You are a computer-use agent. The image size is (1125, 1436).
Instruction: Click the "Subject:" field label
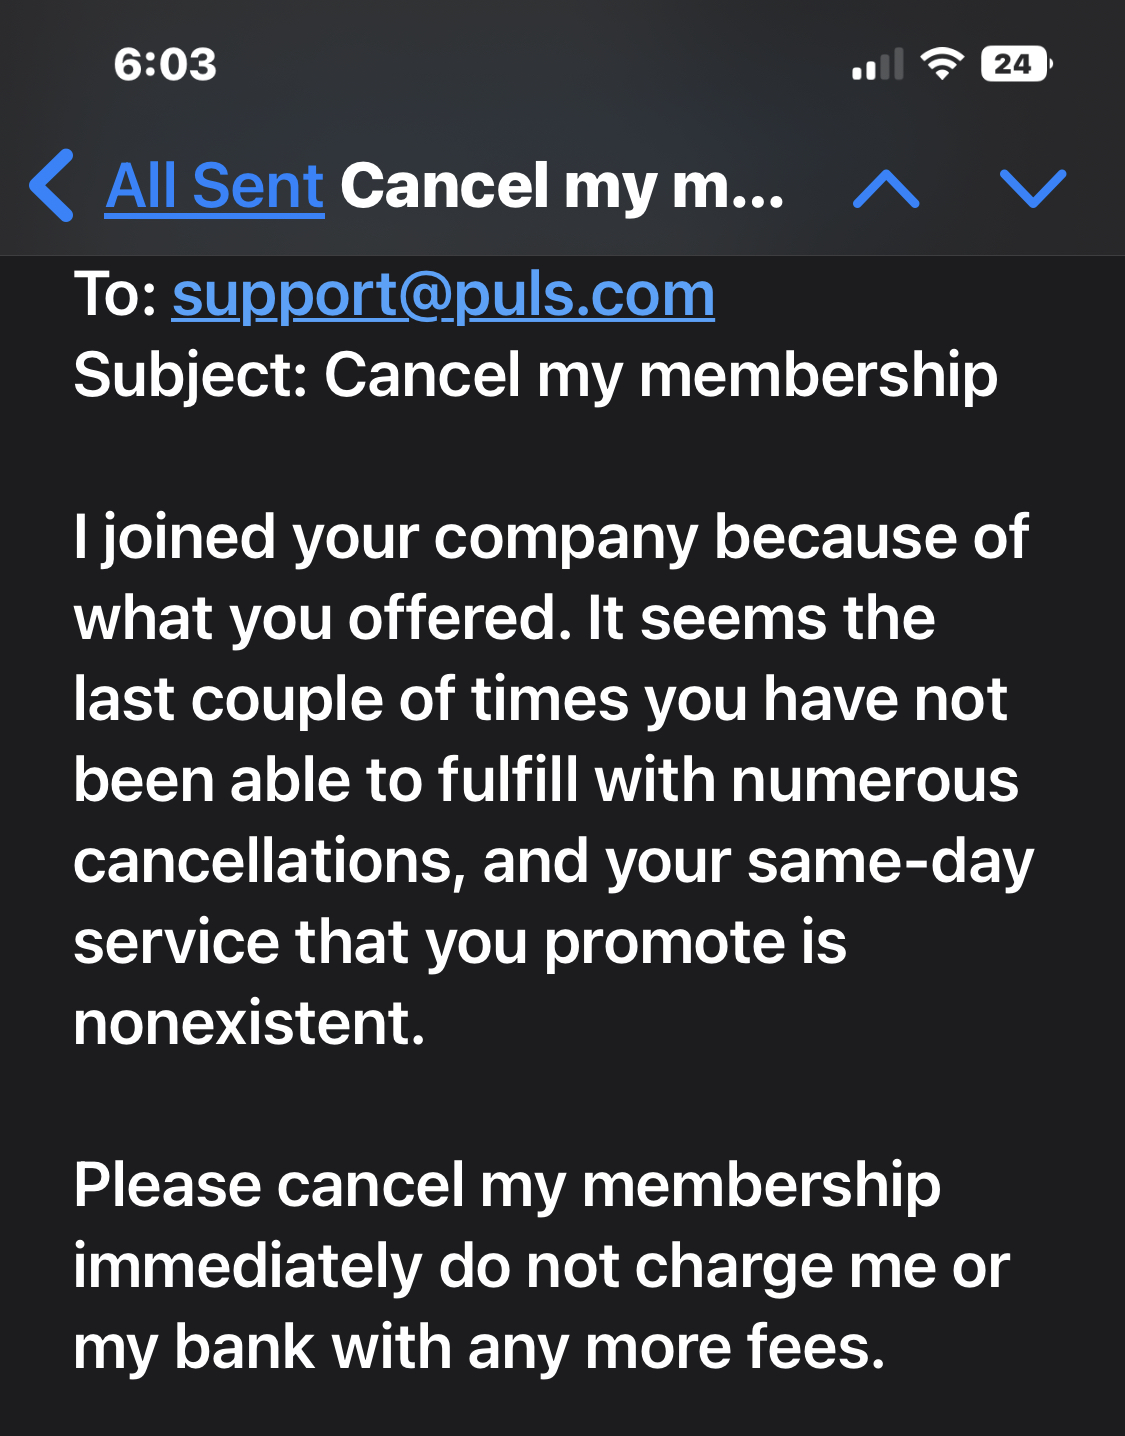click(x=190, y=376)
